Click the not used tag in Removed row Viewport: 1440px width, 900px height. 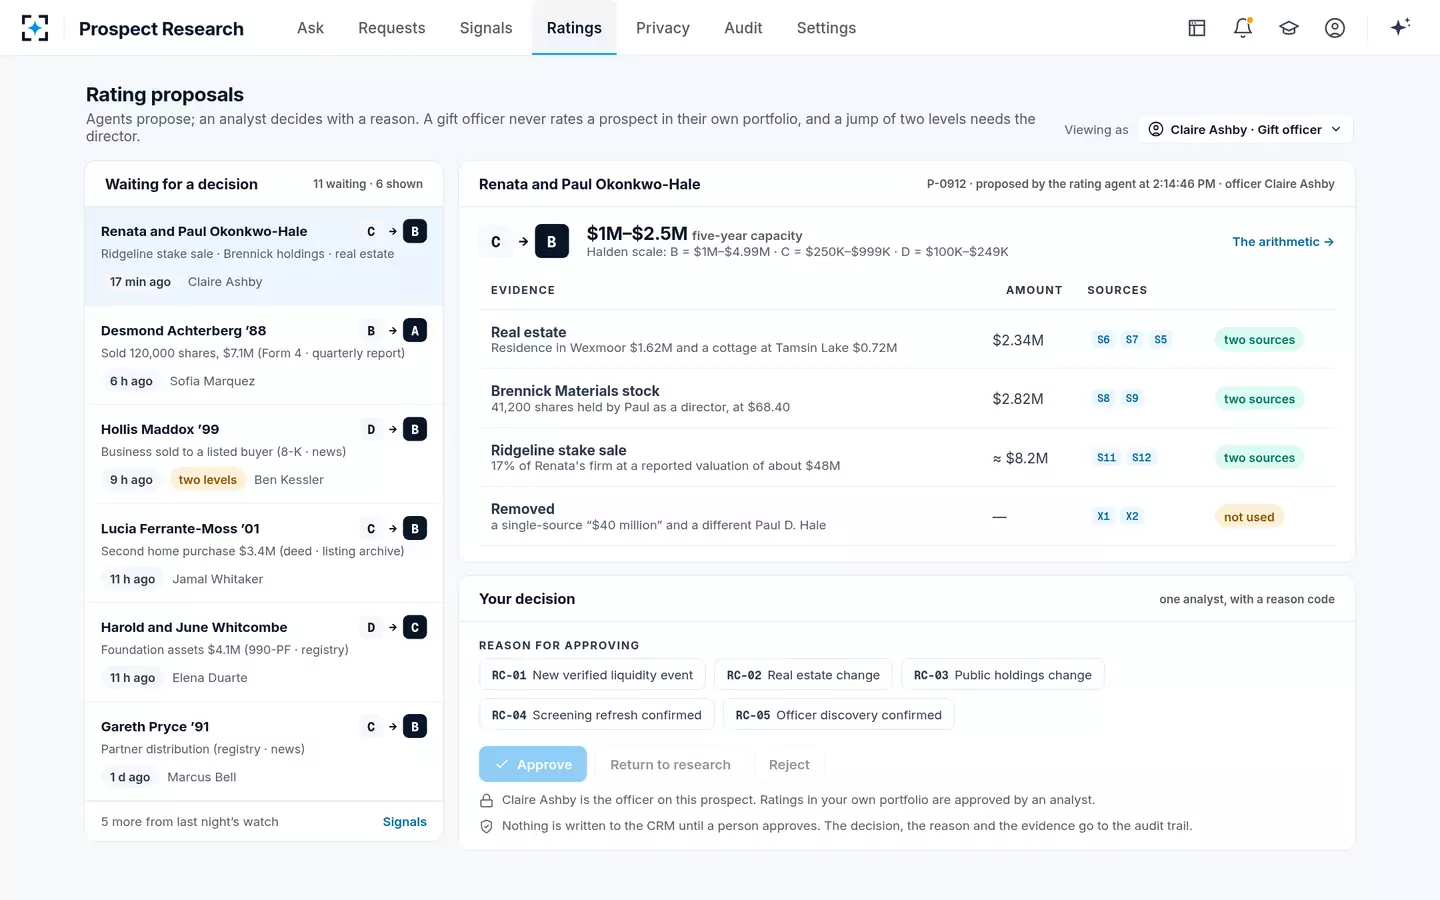(1249, 517)
